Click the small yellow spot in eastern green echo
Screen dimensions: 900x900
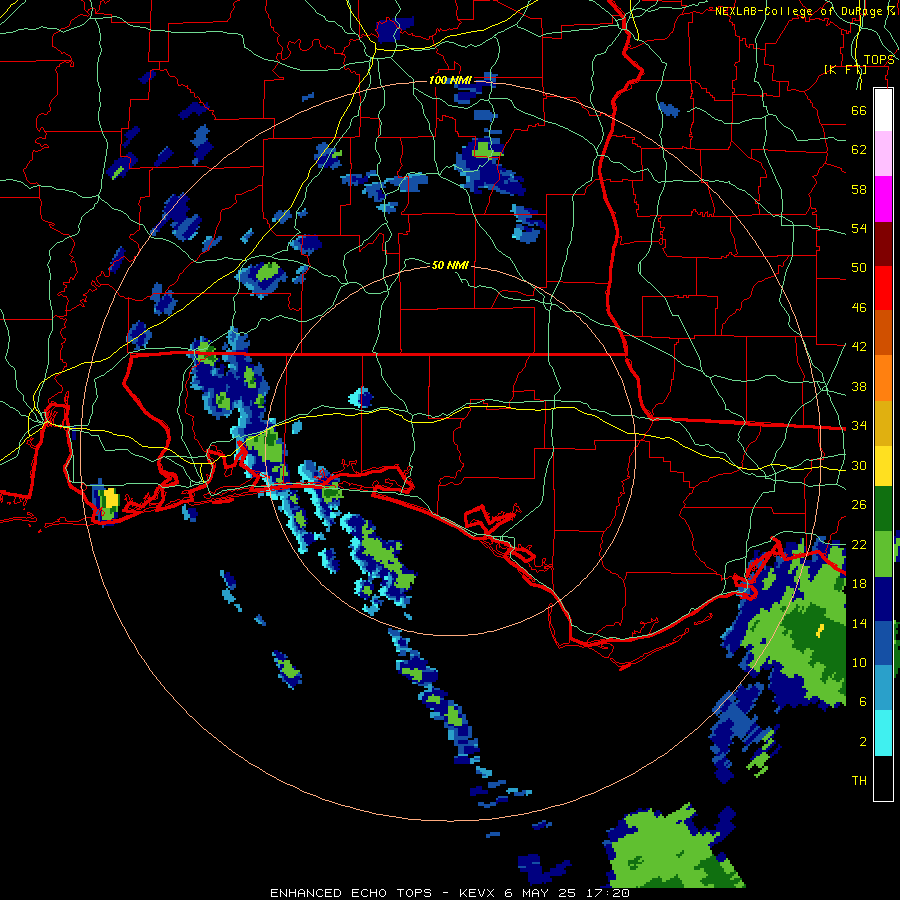[x=820, y=630]
